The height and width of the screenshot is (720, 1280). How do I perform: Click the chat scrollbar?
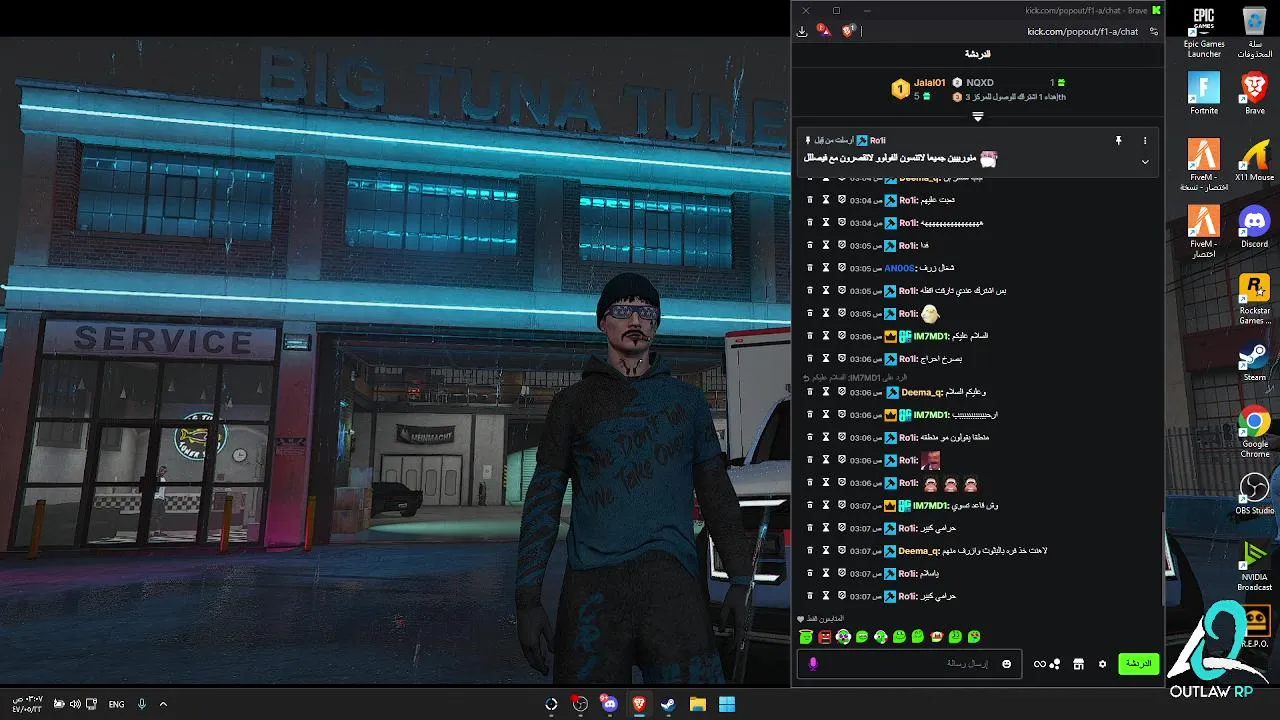point(1162,560)
